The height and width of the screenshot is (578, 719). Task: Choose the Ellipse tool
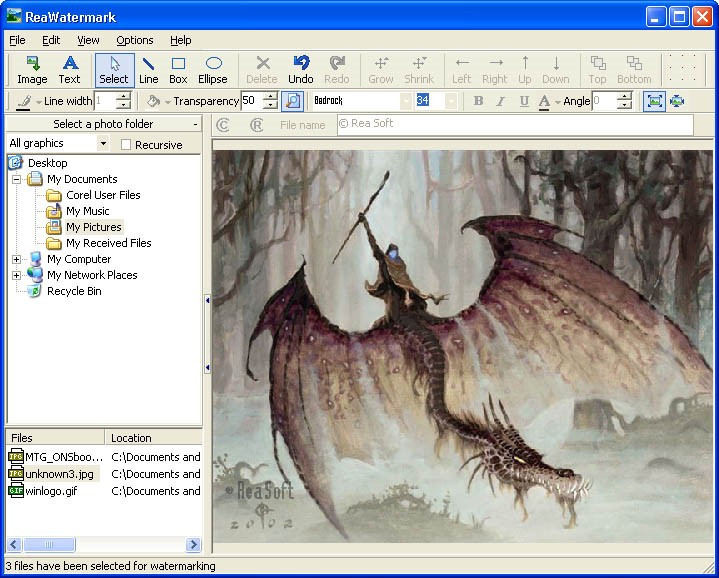click(213, 70)
